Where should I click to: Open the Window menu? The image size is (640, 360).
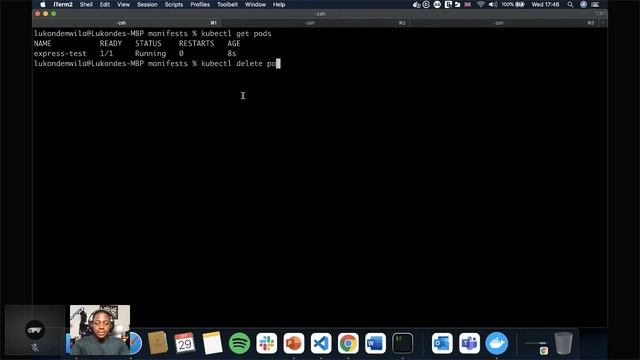pyautogui.click(x=256, y=4)
